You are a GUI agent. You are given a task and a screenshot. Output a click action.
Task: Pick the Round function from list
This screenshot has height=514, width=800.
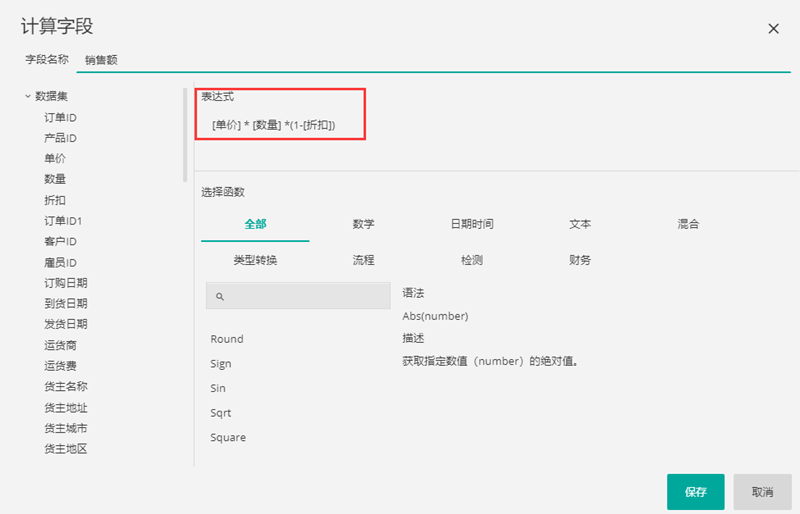[x=227, y=339]
